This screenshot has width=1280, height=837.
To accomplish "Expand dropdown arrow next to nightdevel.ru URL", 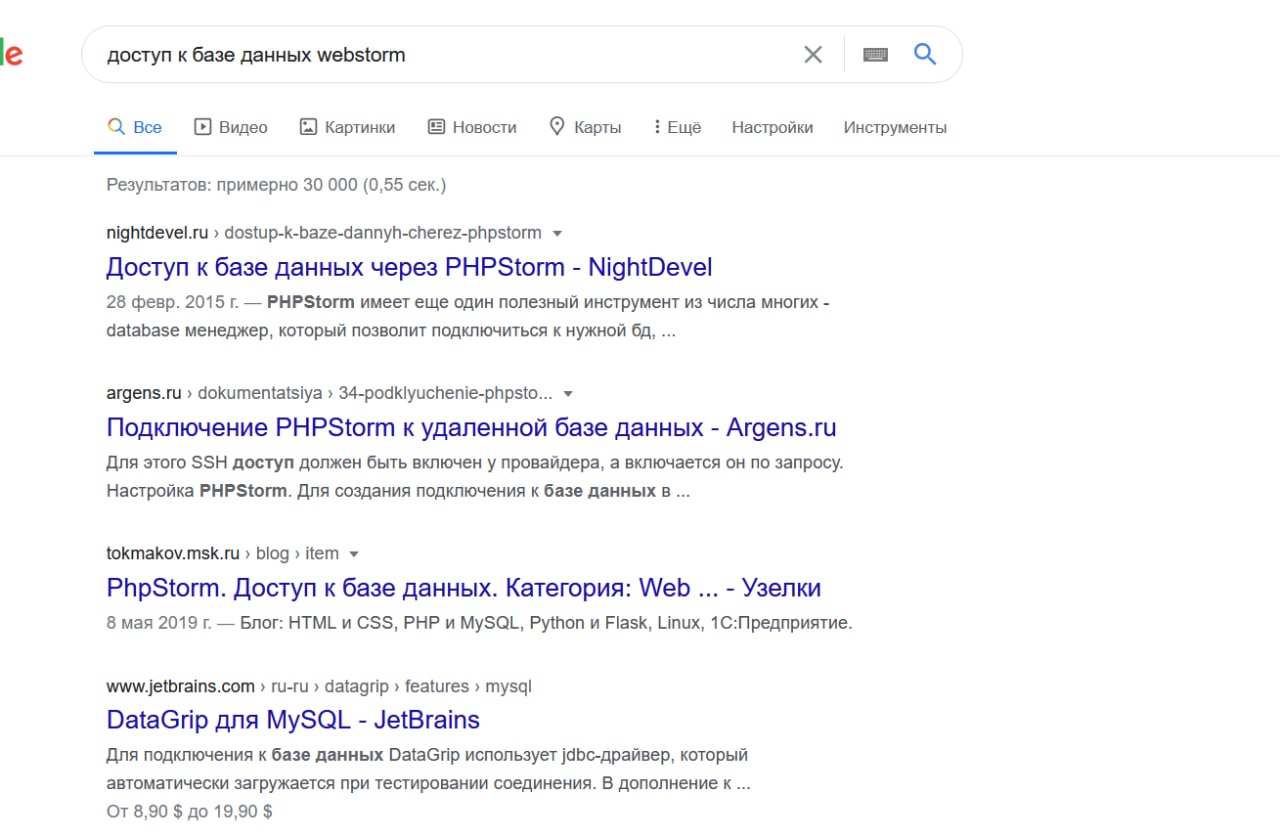I will pyautogui.click(x=558, y=233).
